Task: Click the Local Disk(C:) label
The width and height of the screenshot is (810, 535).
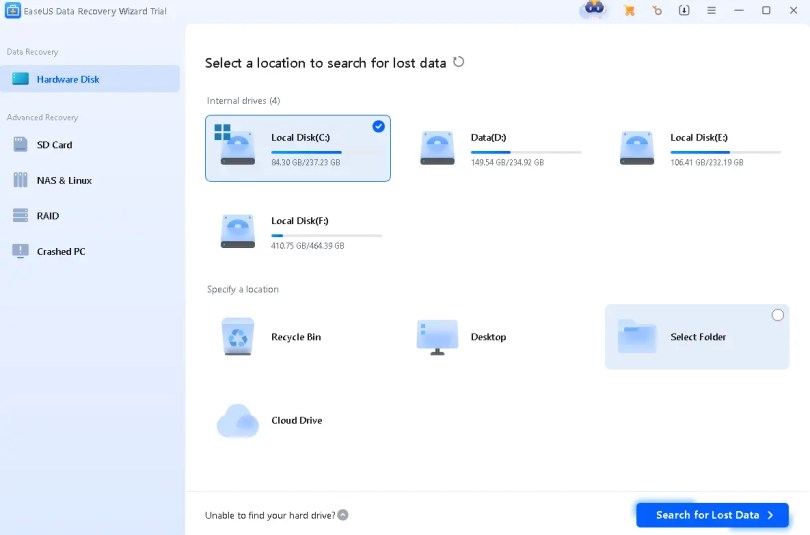Action: [x=301, y=137]
